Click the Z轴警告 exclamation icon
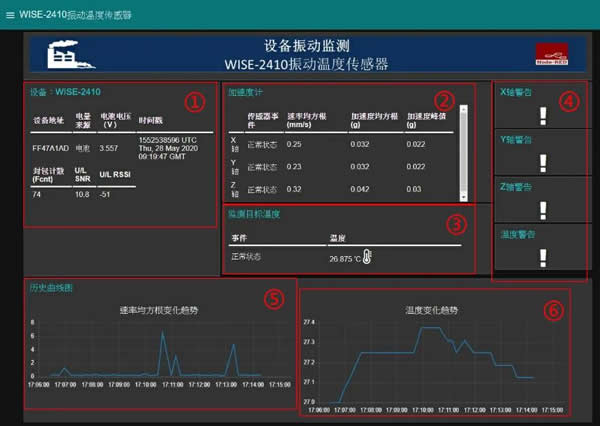Screen dimensions: 600x426 [543, 209]
